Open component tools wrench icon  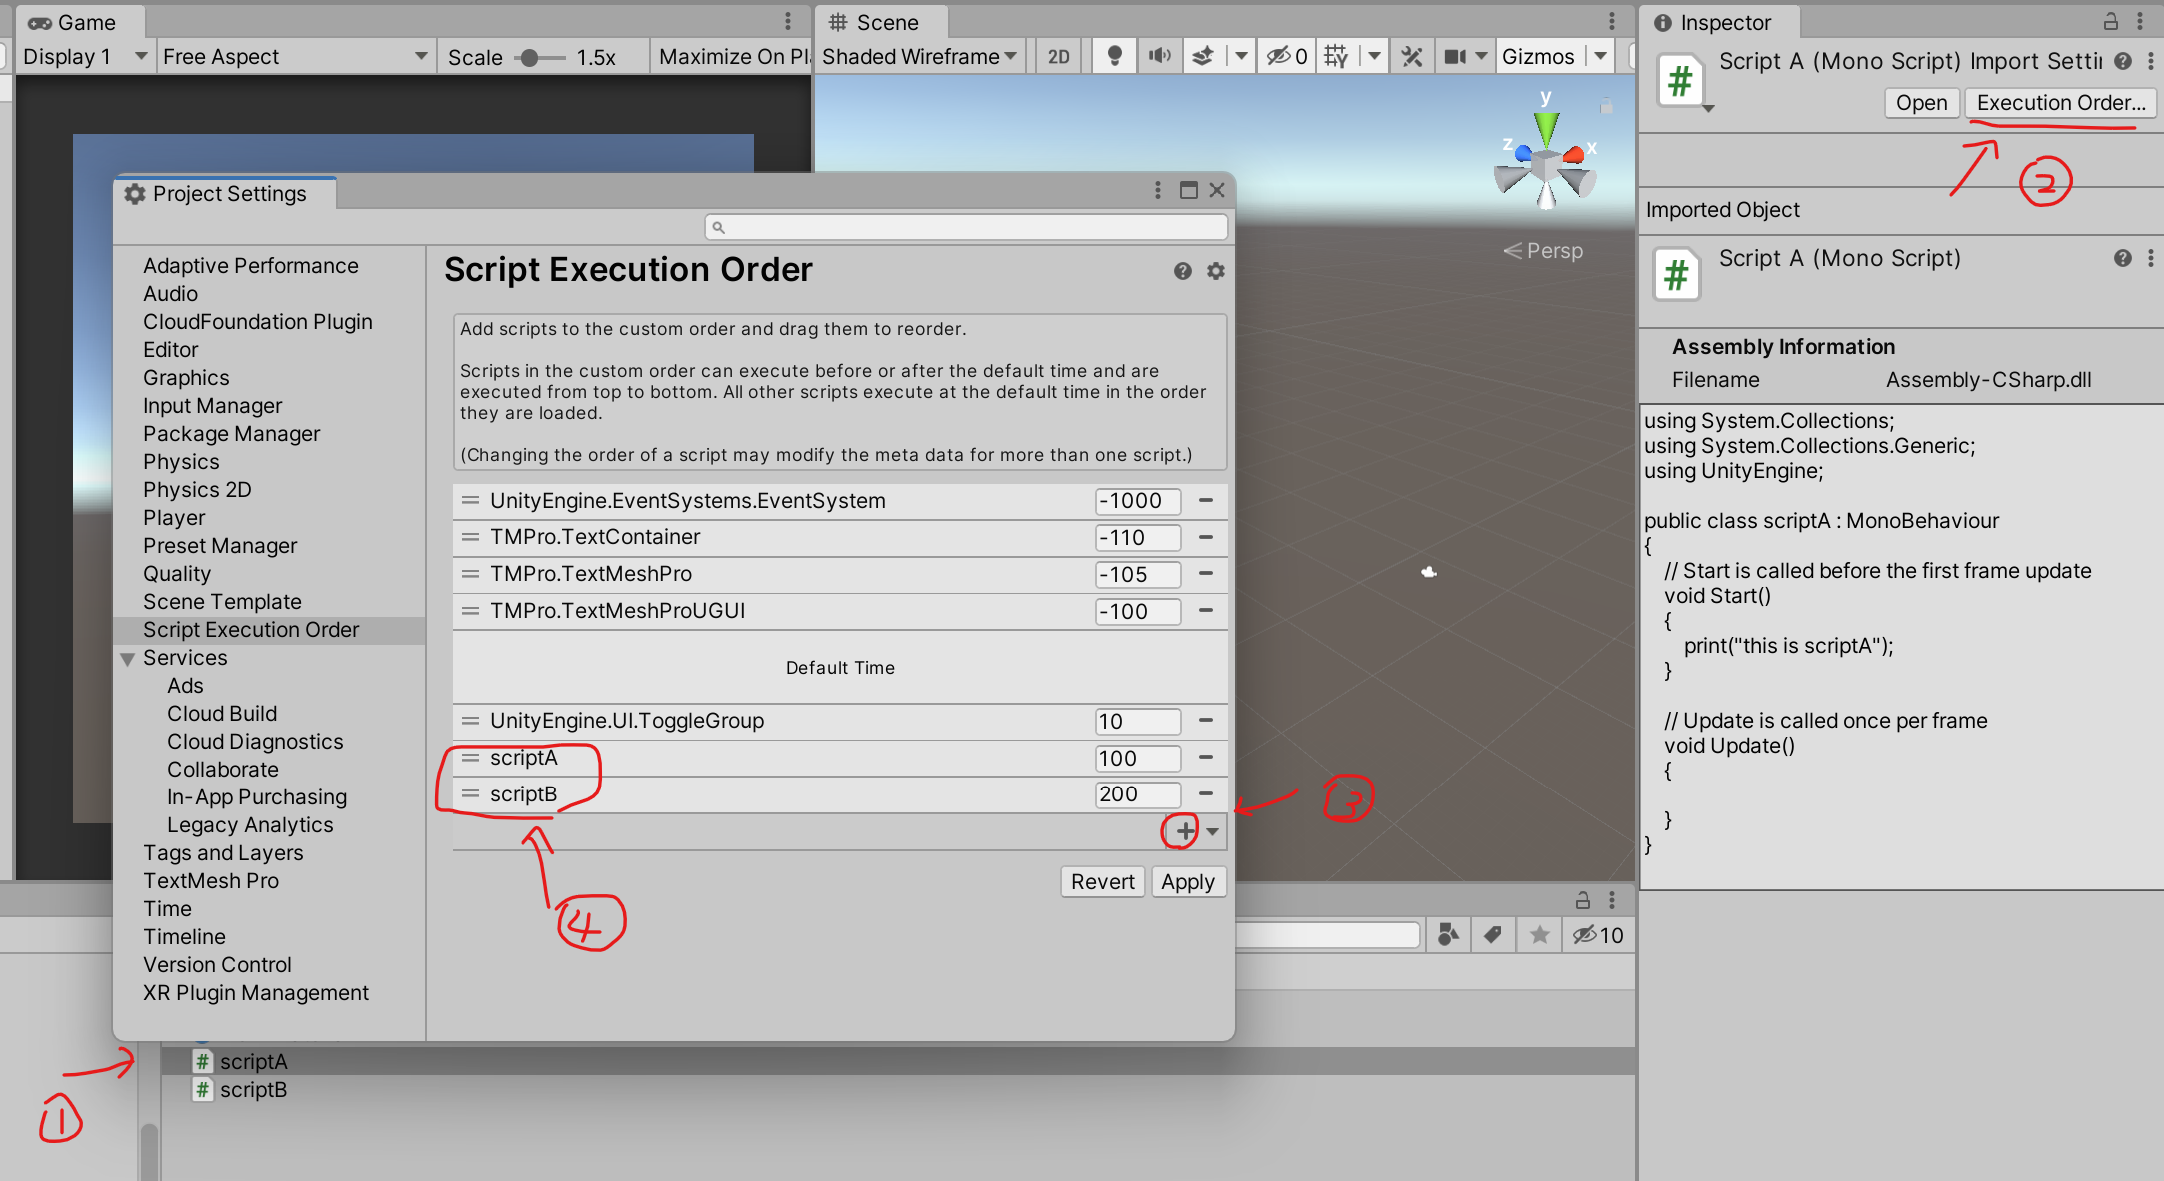coord(1412,57)
